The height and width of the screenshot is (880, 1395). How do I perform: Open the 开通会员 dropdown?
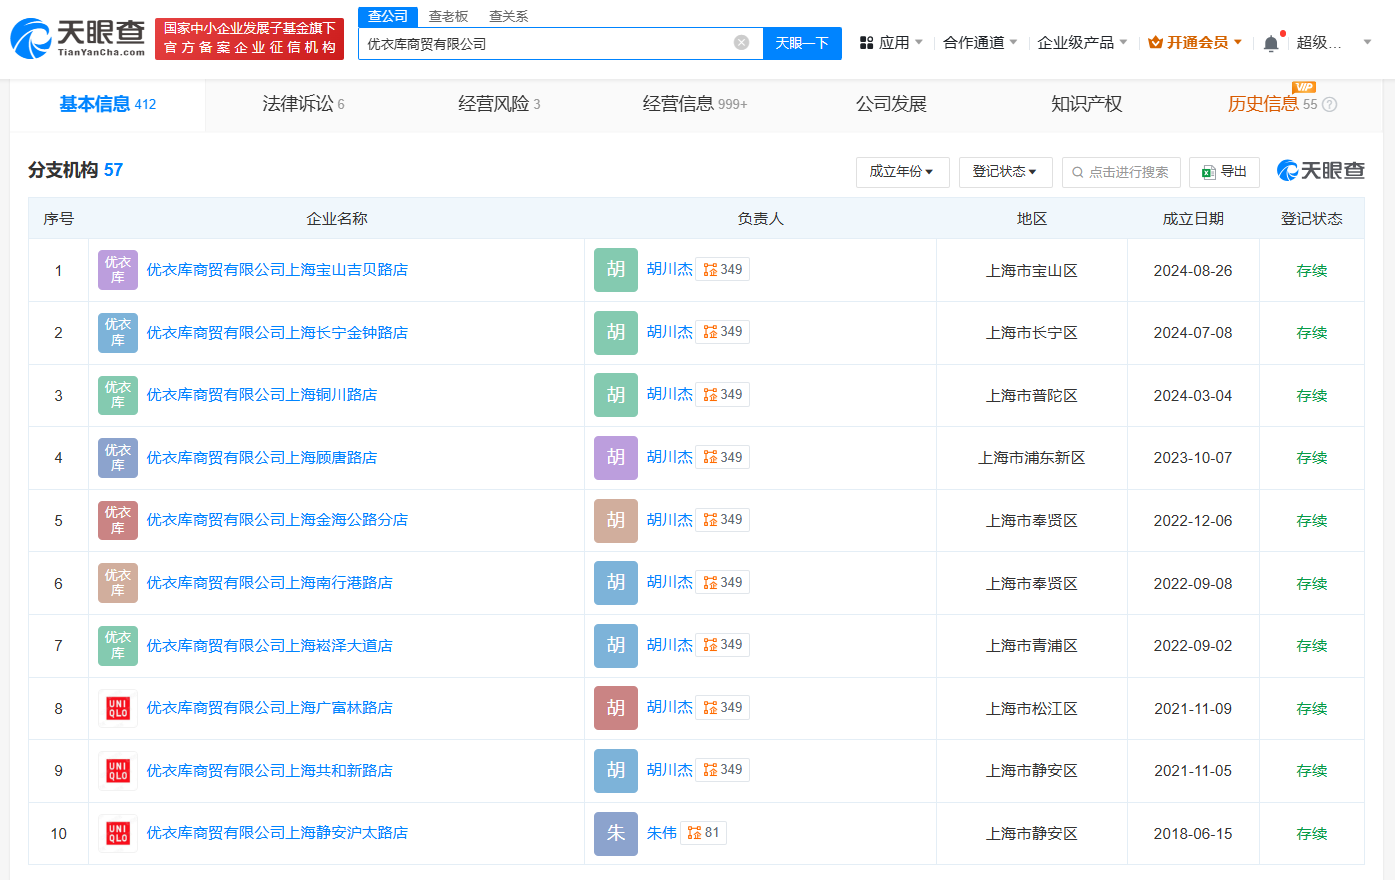(x=1195, y=43)
